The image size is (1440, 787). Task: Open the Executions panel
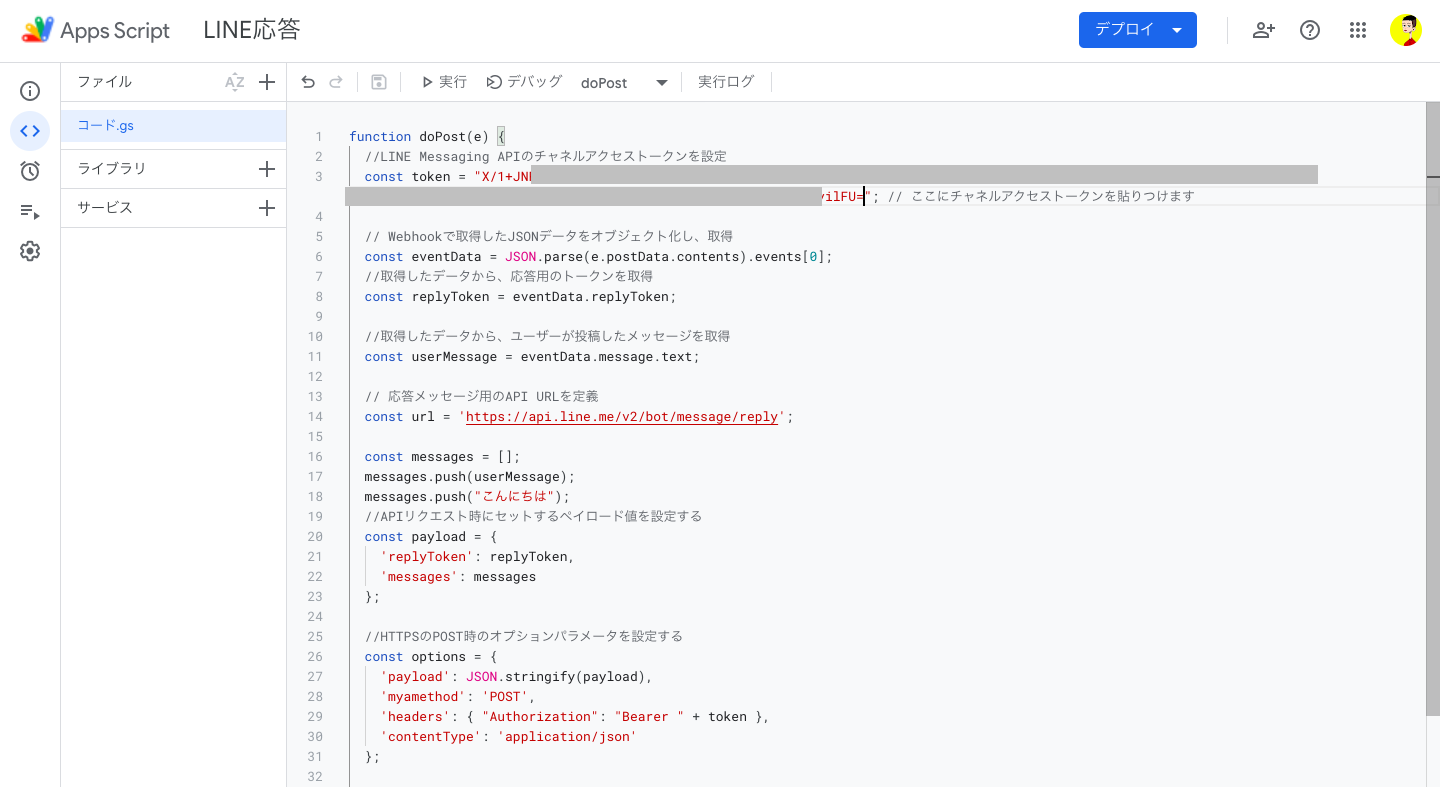[29, 211]
